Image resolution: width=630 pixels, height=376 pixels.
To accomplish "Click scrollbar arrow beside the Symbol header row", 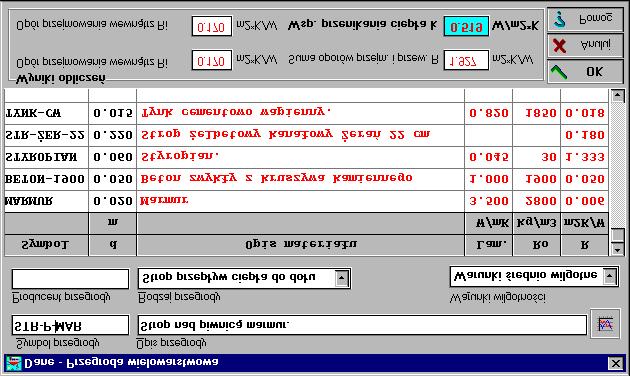I will tap(618, 249).
